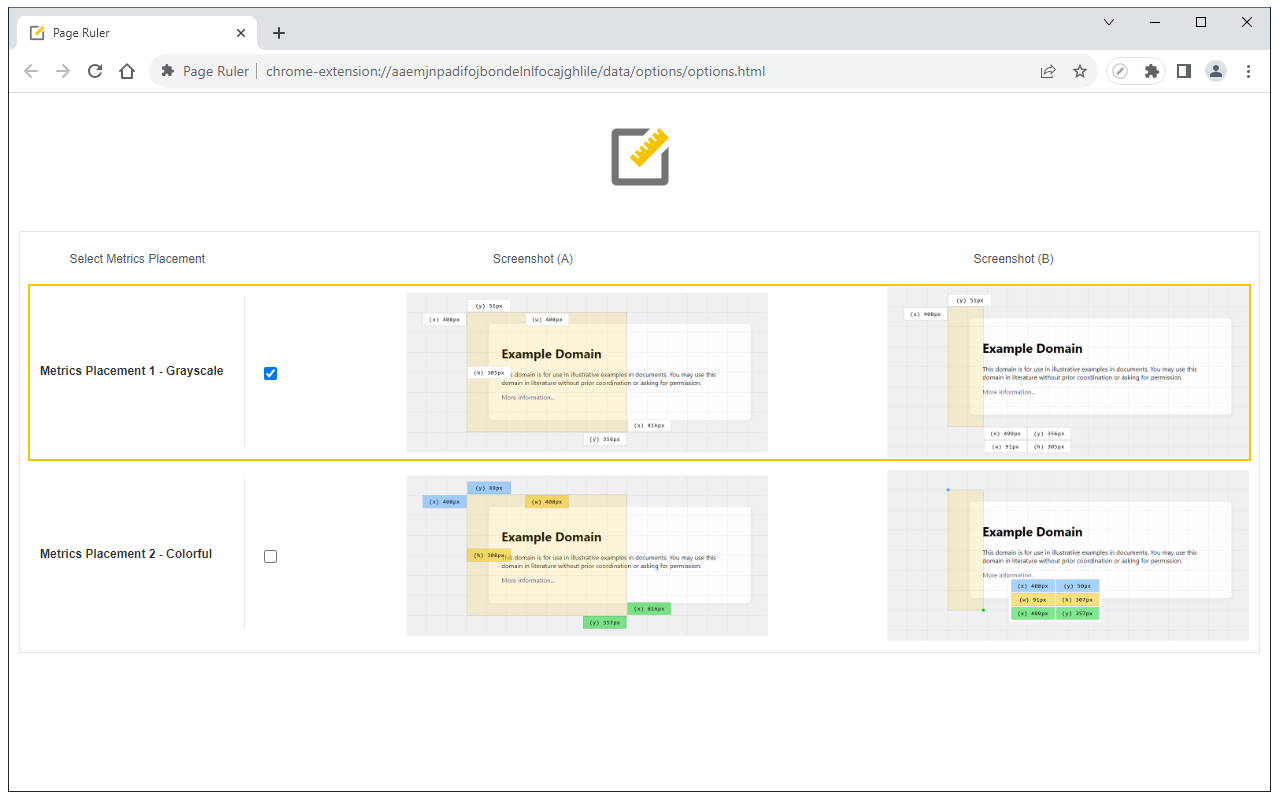Reload the page with the refresh icon
The height and width of the screenshot is (800, 1280).
95,71
